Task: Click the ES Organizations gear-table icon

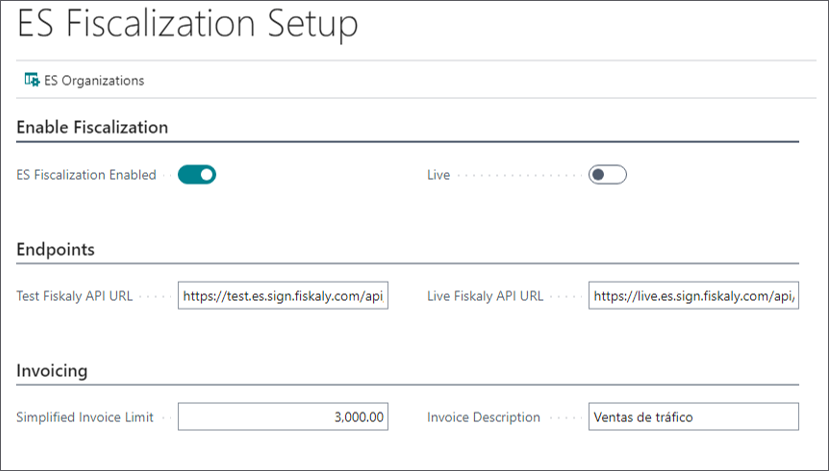Action: point(32,80)
